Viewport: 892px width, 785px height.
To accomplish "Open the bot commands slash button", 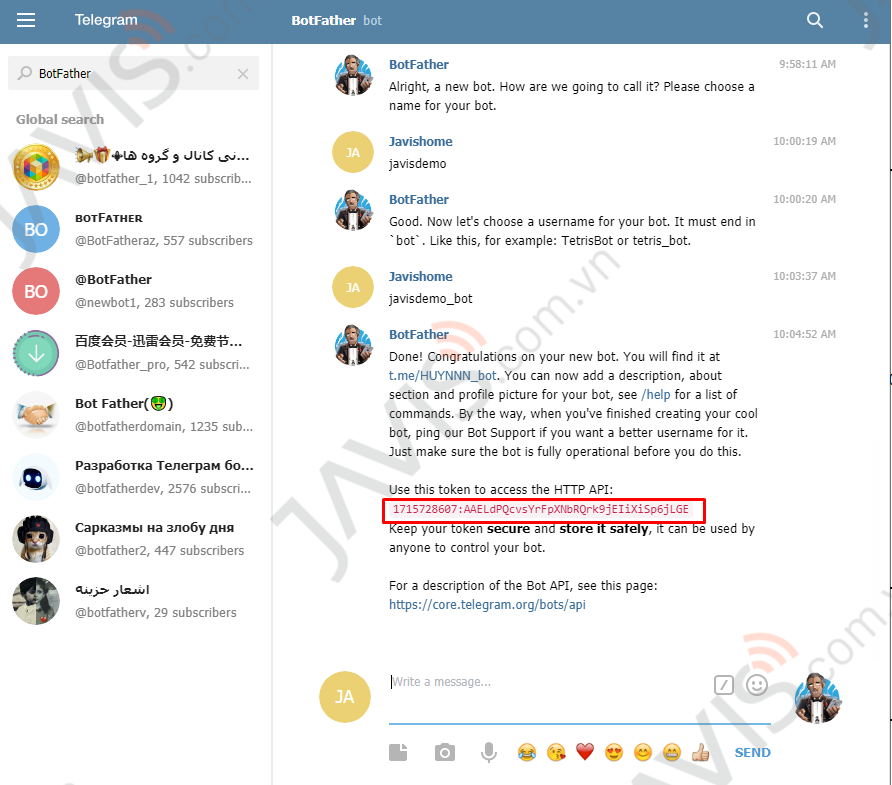I will click(724, 685).
